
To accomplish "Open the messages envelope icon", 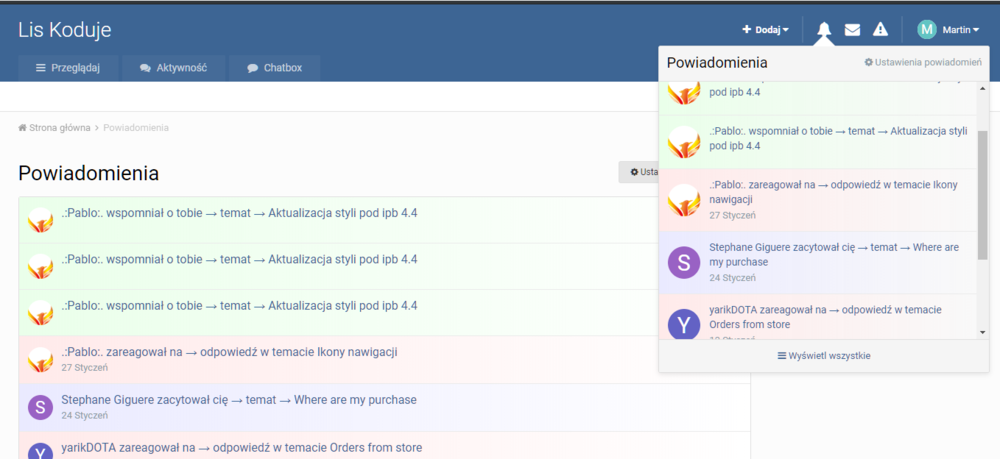I will point(852,30).
